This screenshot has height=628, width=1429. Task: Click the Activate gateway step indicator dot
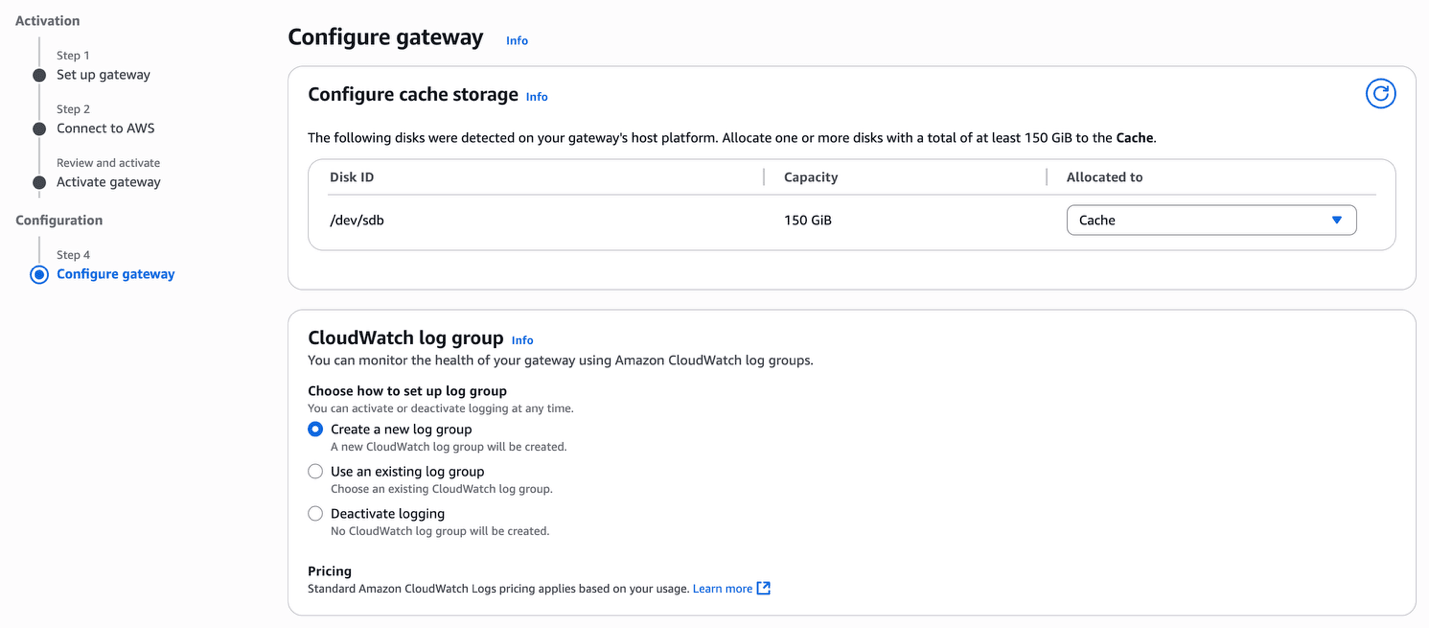[x=38, y=181]
